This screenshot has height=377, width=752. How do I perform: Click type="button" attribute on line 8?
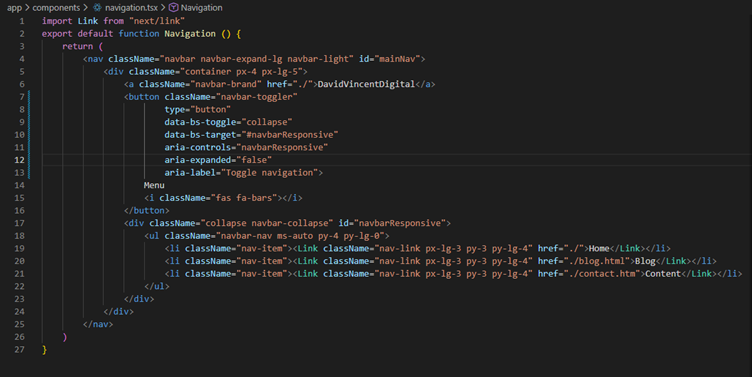point(198,109)
